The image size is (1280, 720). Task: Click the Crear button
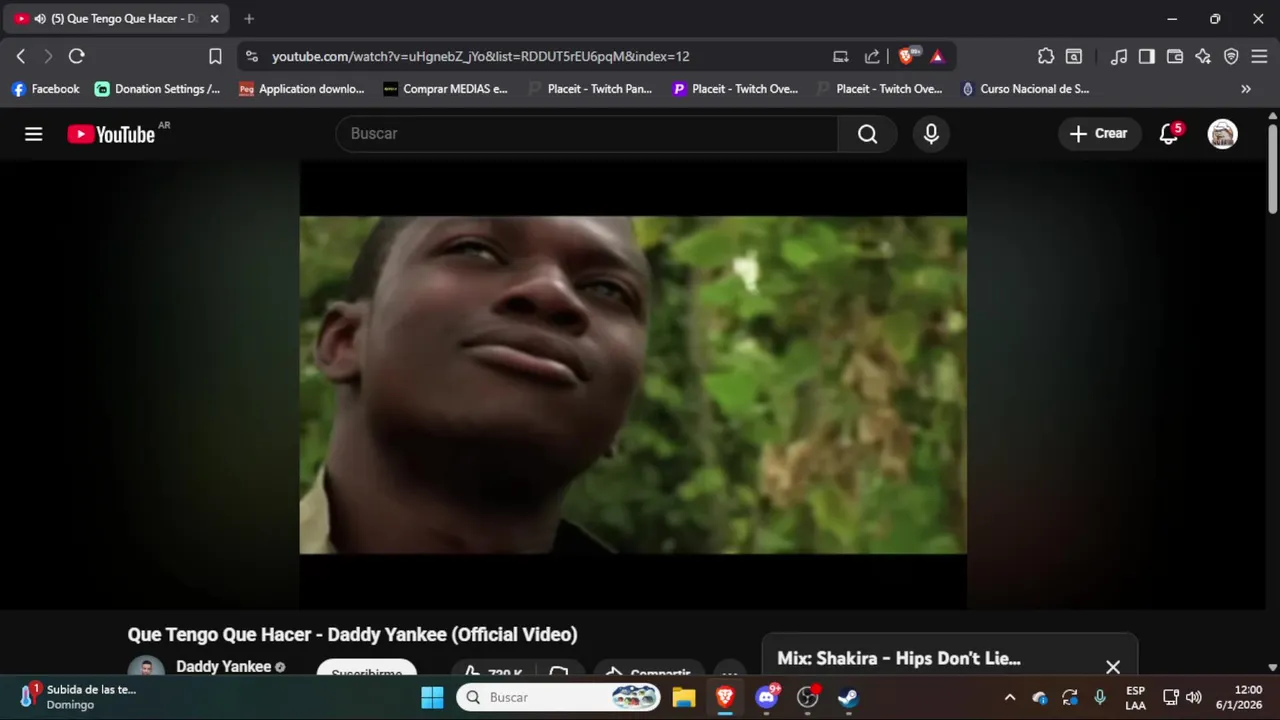[1099, 134]
